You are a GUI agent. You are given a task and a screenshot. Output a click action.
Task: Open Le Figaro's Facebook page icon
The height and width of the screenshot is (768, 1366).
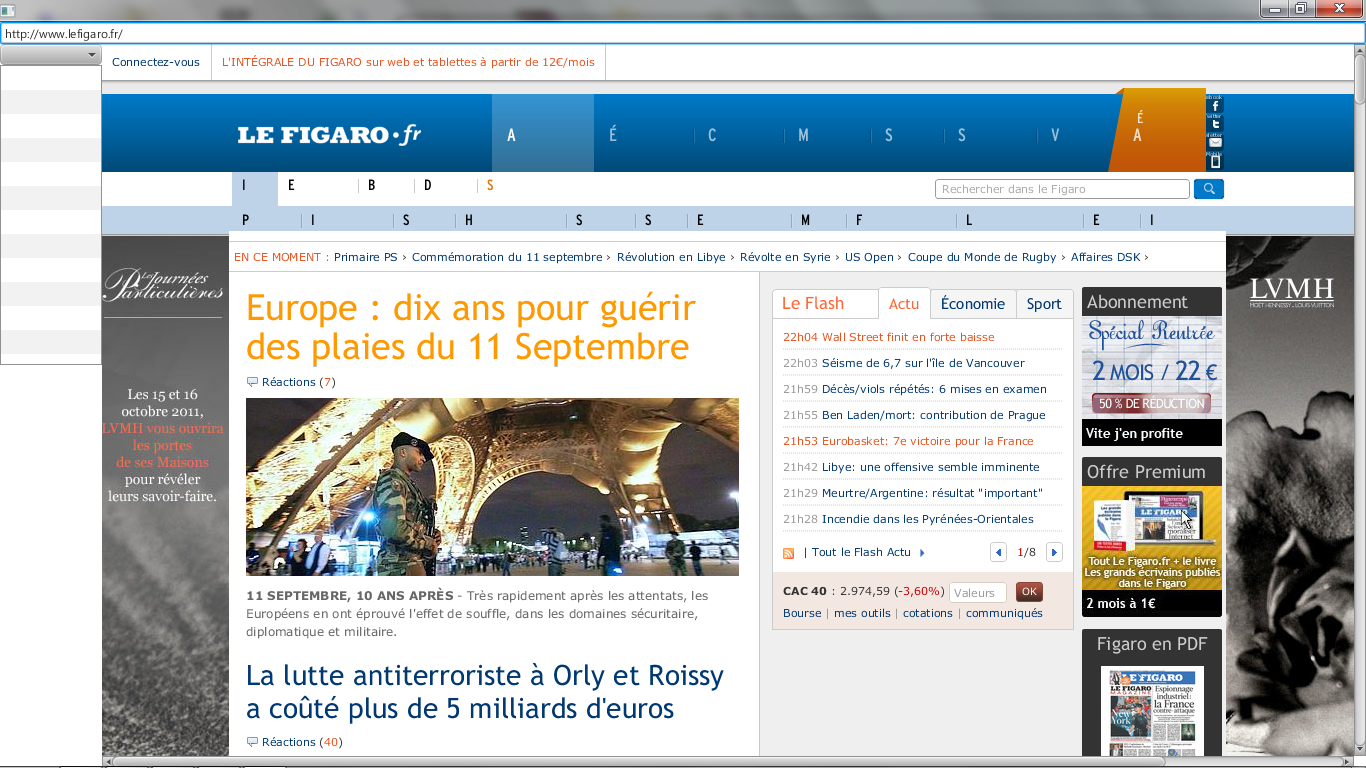[x=1215, y=105]
